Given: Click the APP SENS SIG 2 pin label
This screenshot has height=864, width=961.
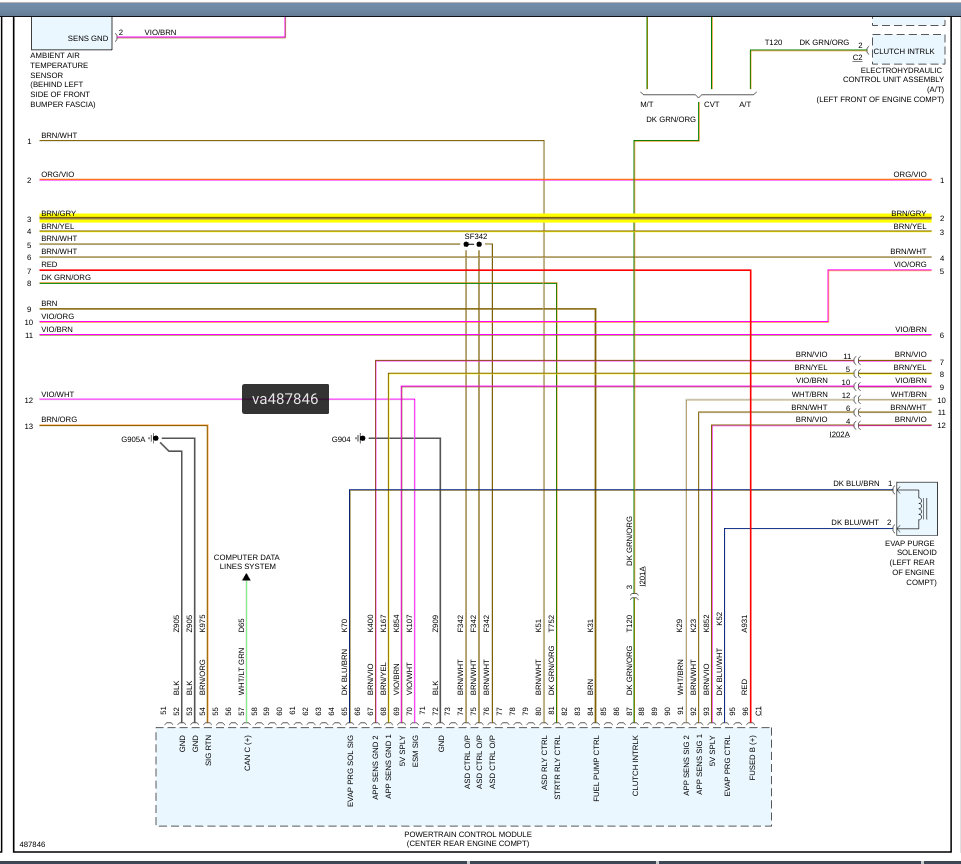Looking at the screenshot, I should [x=686, y=765].
